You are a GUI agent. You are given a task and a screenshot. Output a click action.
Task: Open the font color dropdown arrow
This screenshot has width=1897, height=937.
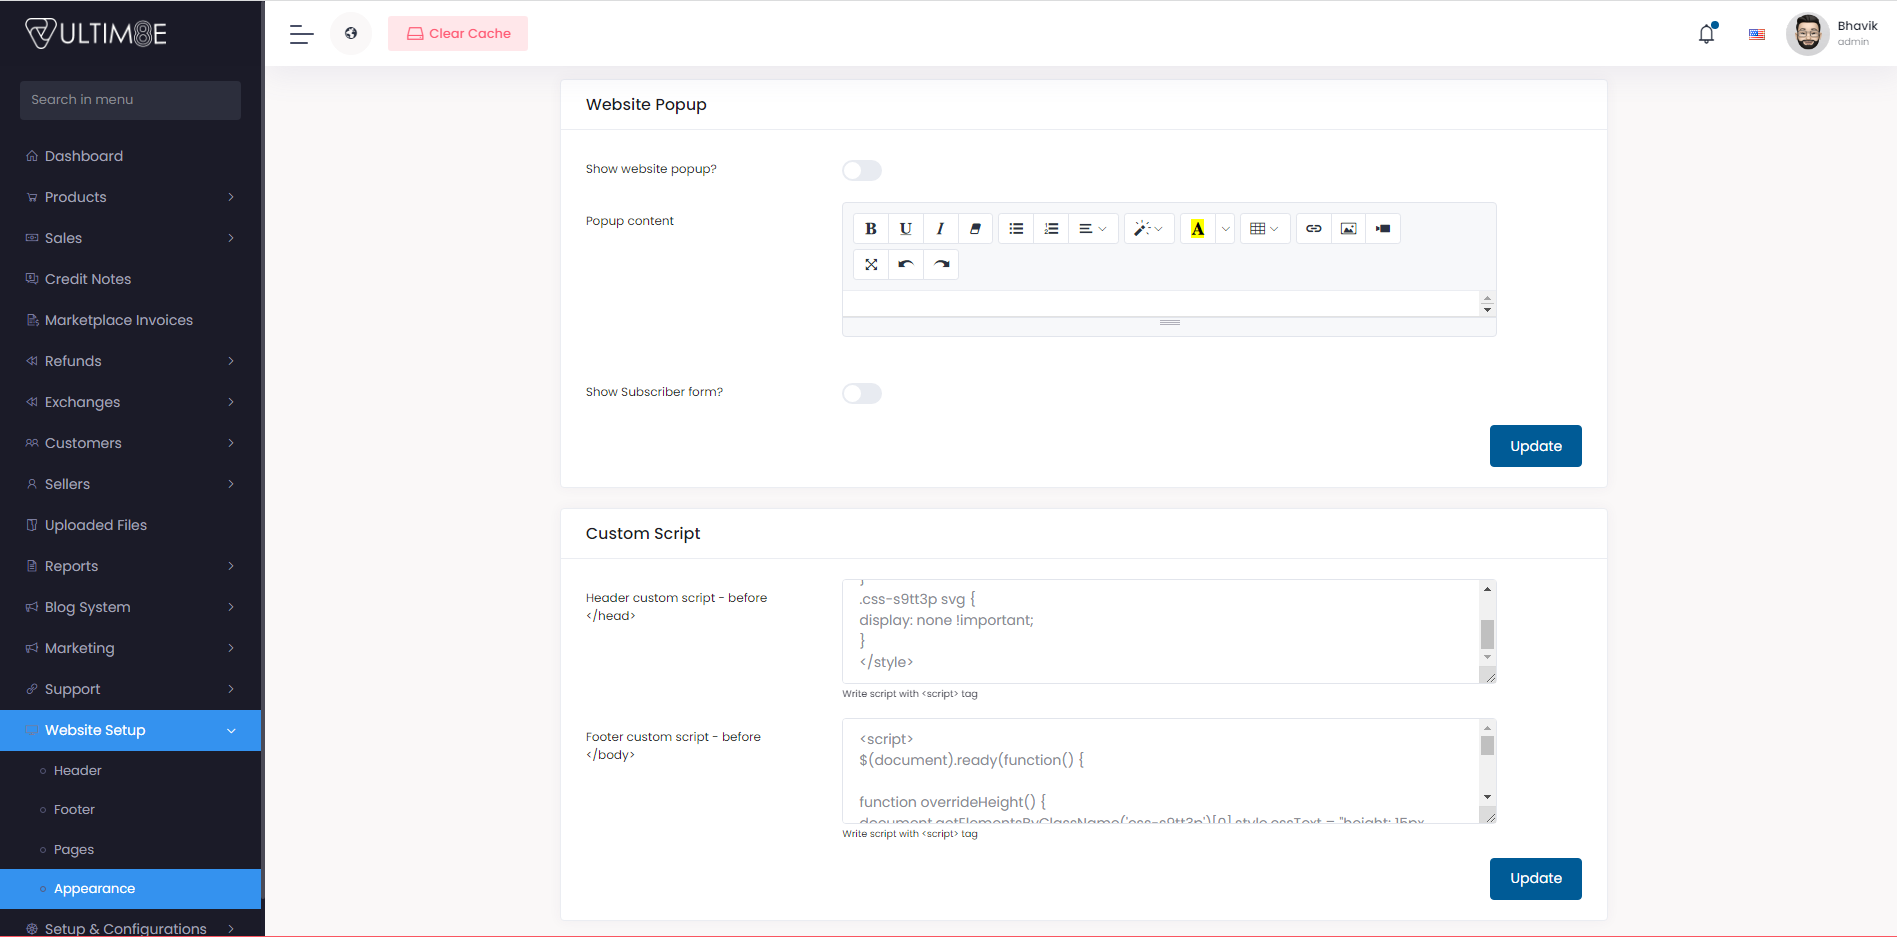point(1226,228)
